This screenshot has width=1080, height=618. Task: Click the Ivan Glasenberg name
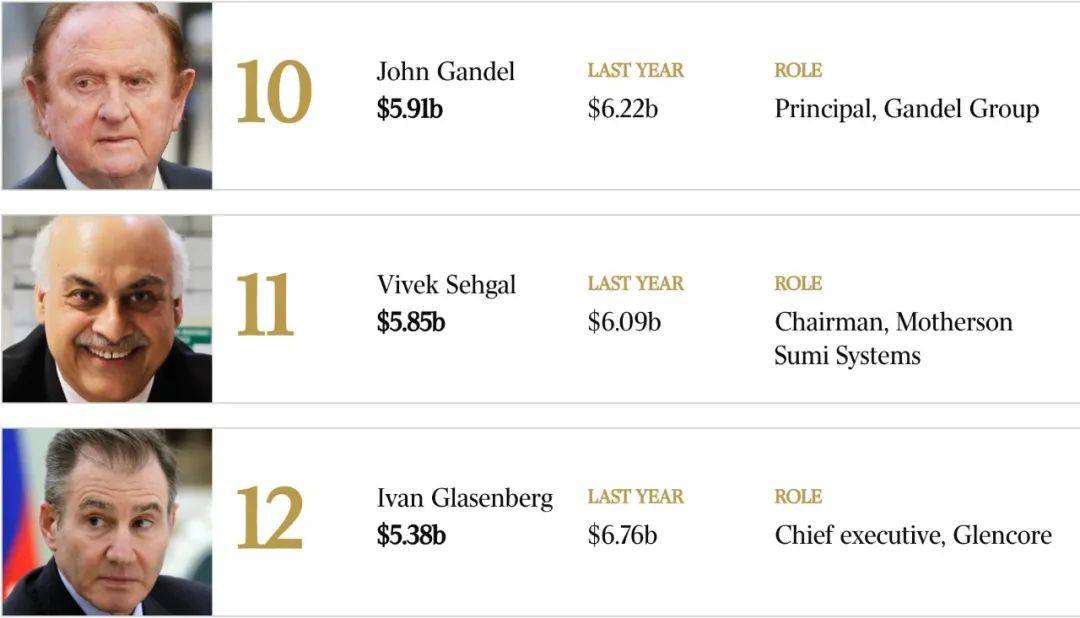click(465, 498)
